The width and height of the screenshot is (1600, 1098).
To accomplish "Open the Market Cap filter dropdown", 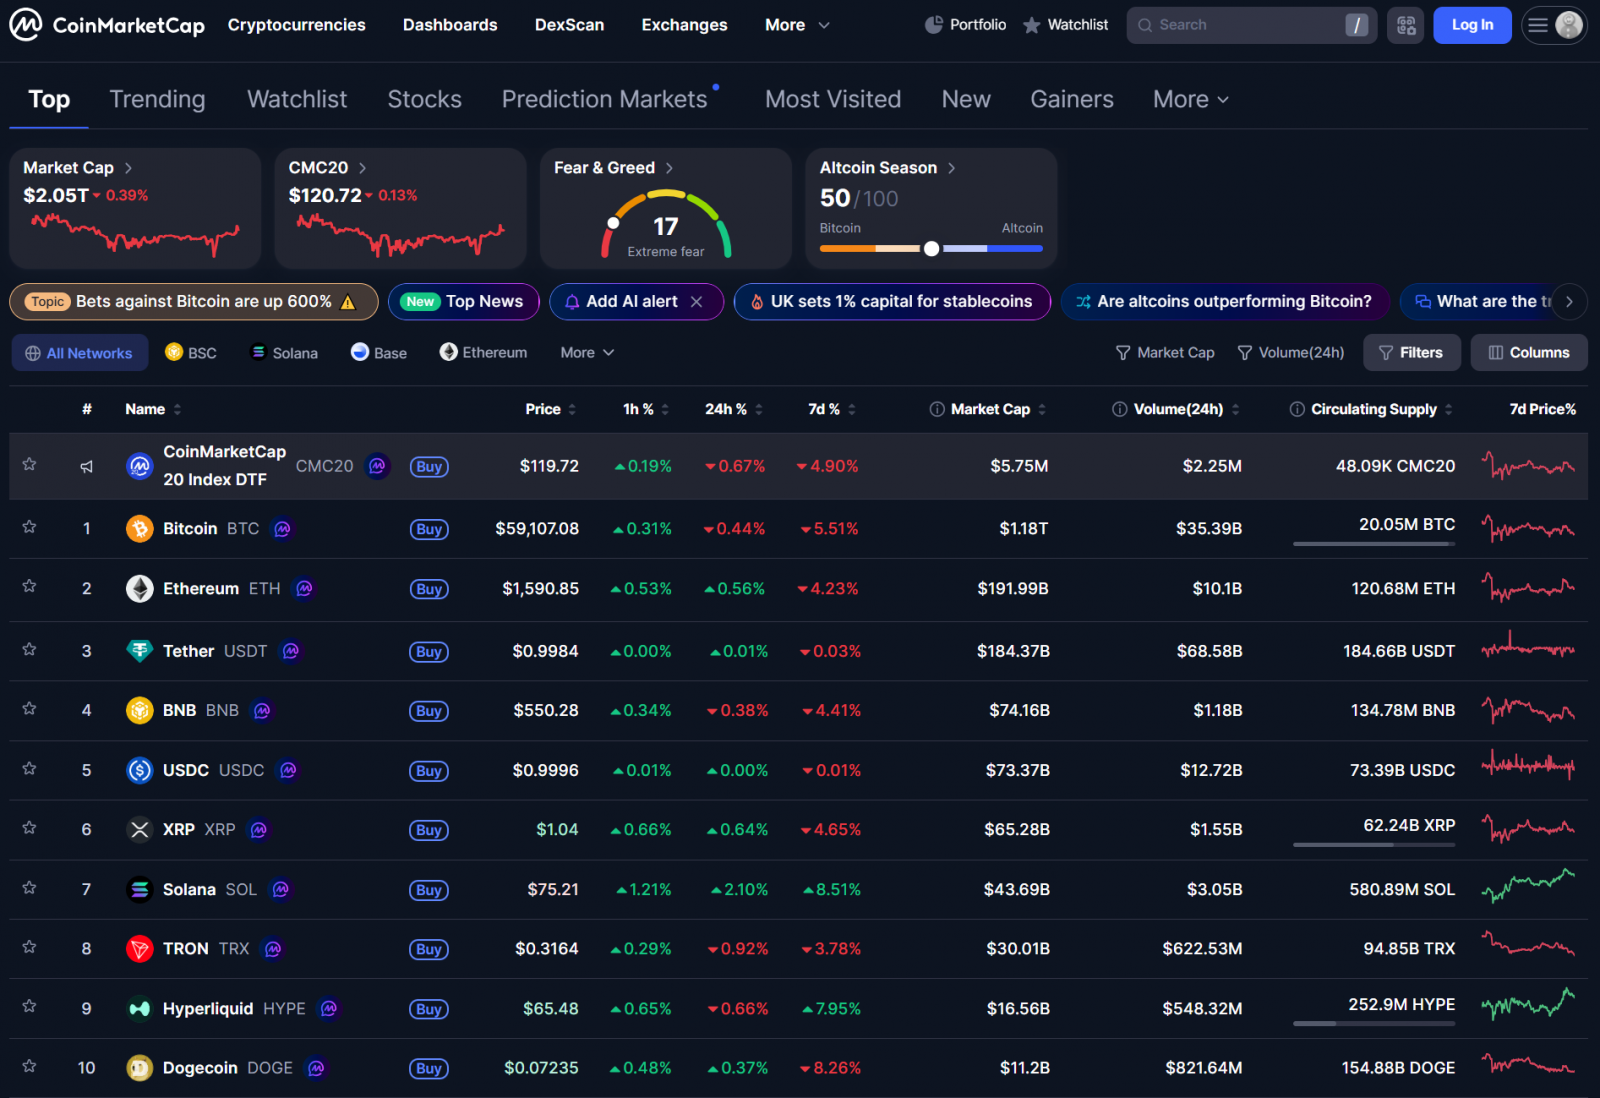I will [x=1165, y=352].
